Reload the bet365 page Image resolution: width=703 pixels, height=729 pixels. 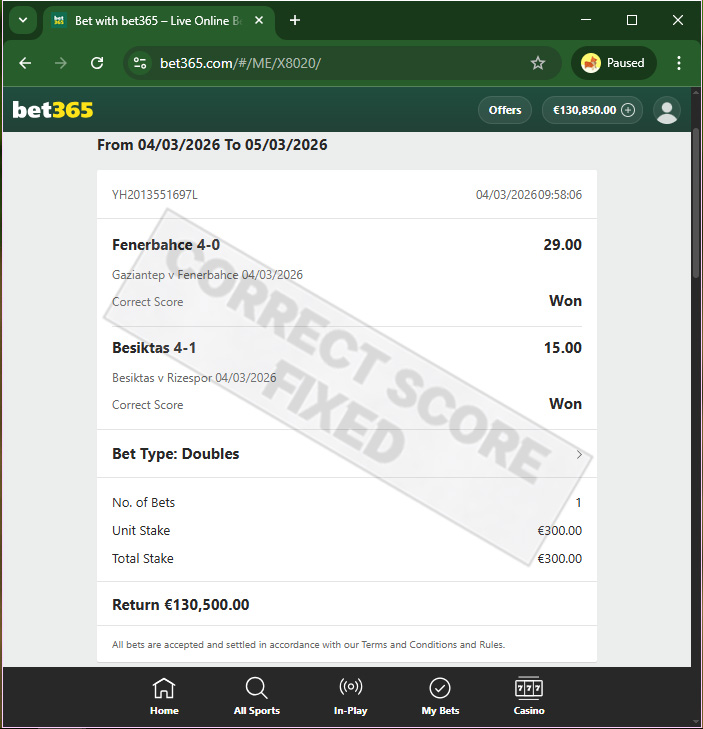pyautogui.click(x=97, y=63)
